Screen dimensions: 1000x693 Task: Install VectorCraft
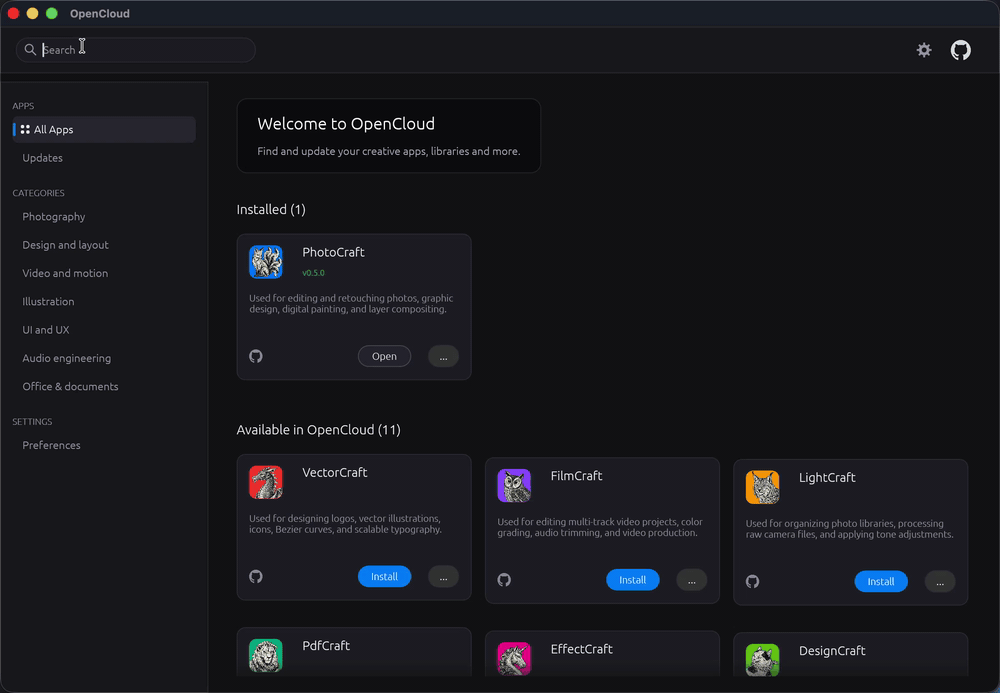pyautogui.click(x=384, y=576)
